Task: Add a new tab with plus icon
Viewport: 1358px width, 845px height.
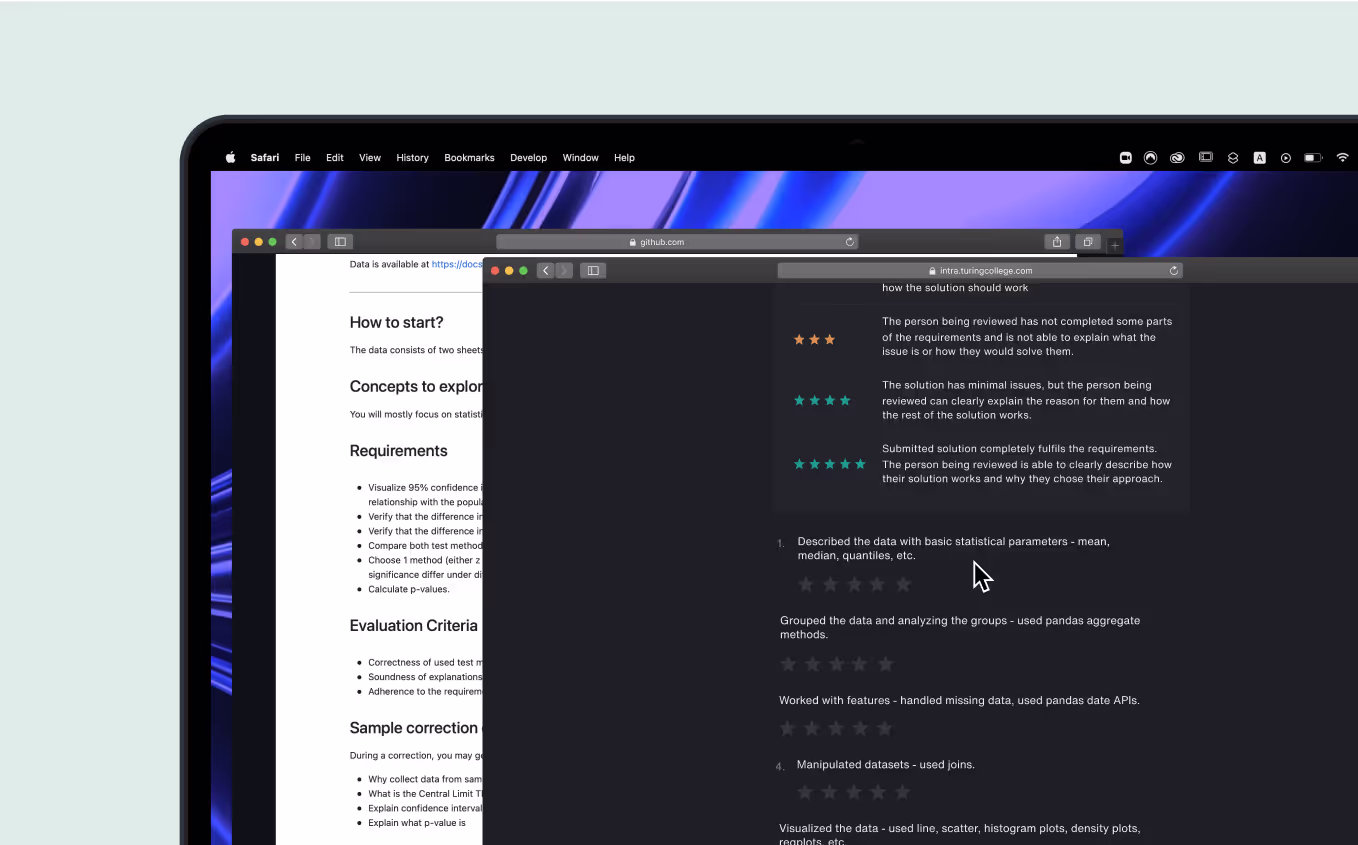Action: point(1115,245)
